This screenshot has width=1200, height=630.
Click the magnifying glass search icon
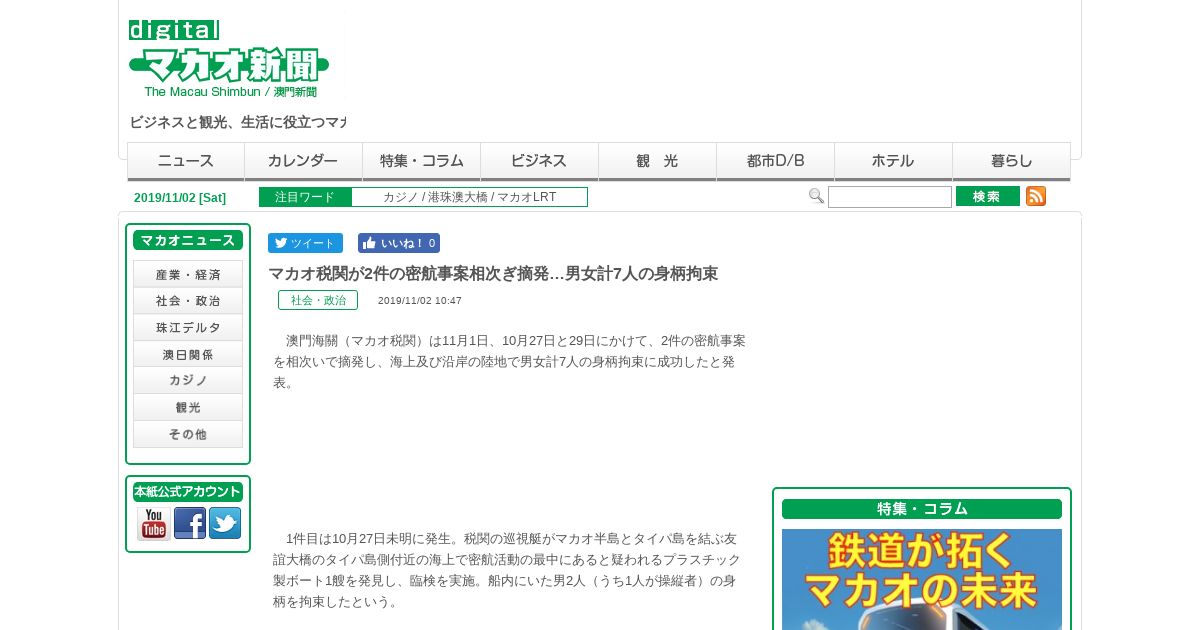point(816,196)
